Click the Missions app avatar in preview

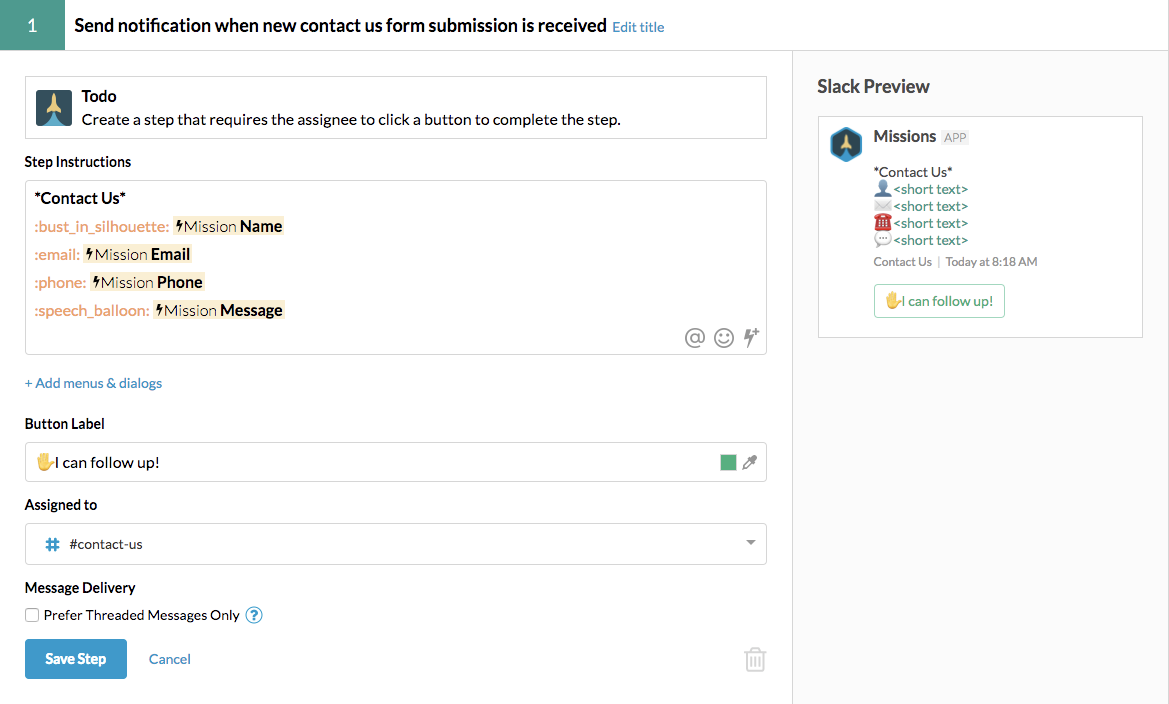click(x=846, y=144)
